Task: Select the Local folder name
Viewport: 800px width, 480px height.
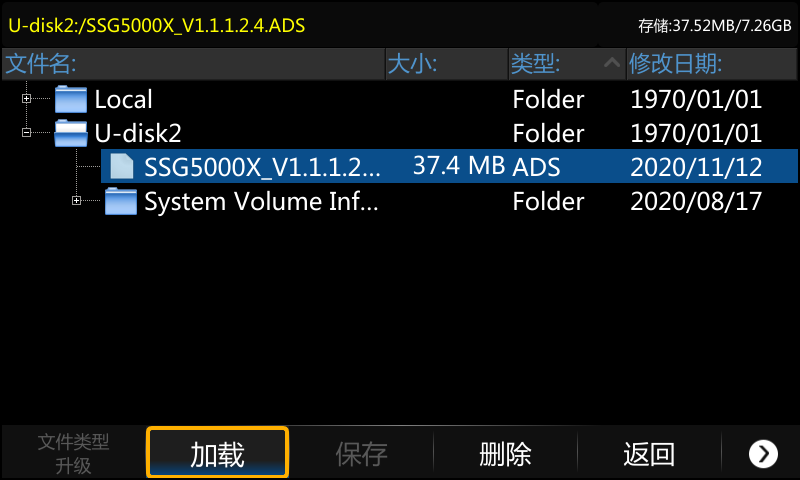Action: pyautogui.click(x=123, y=99)
